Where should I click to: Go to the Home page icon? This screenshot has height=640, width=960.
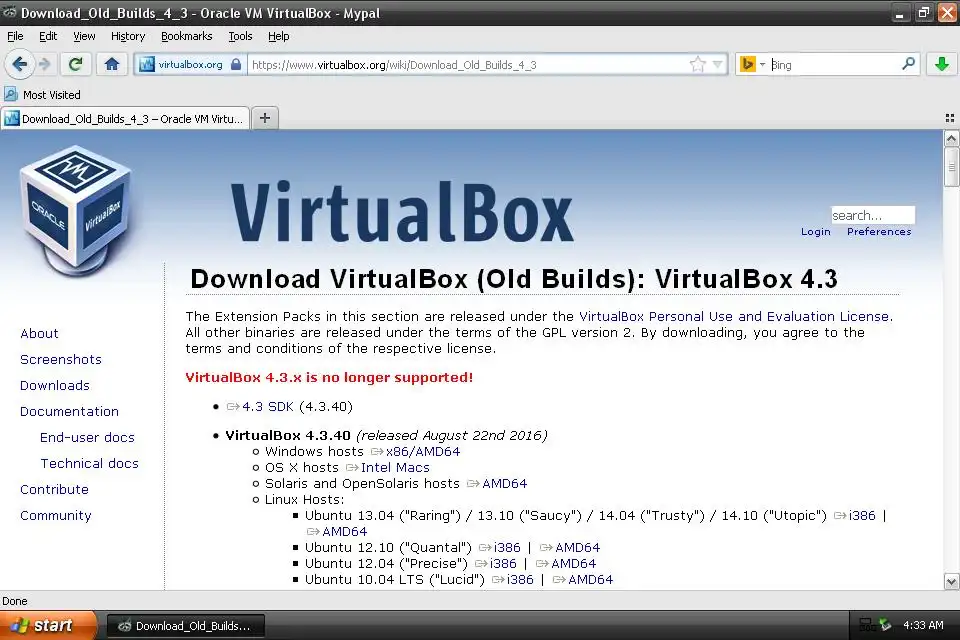(x=111, y=64)
